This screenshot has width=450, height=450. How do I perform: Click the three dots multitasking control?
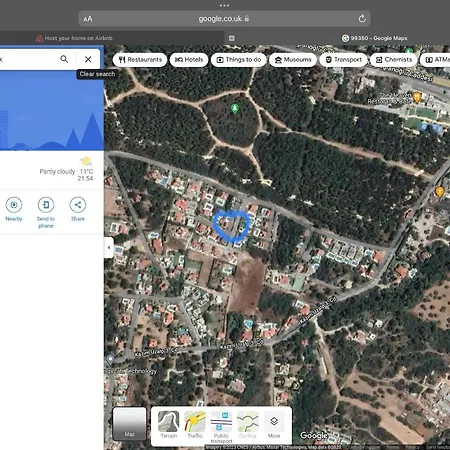pos(224,5)
